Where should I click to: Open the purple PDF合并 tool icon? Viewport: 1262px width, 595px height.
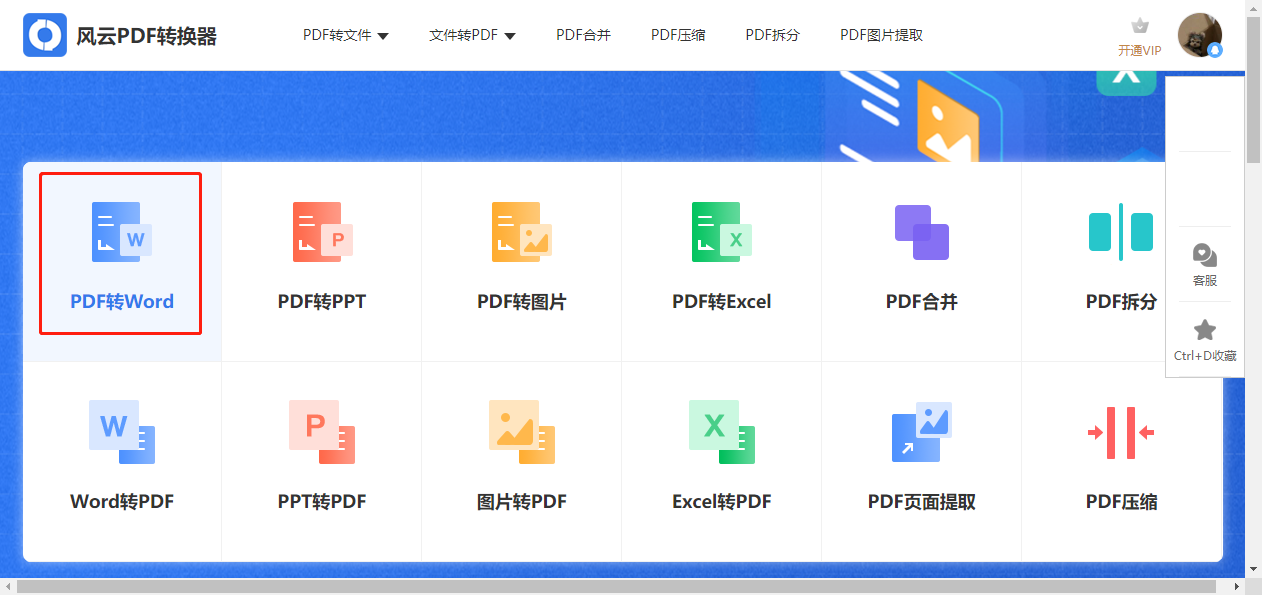[922, 232]
